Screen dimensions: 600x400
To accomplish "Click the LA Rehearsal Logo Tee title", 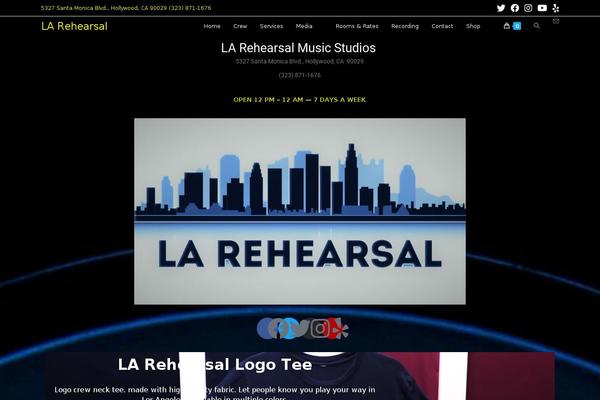I will [215, 364].
